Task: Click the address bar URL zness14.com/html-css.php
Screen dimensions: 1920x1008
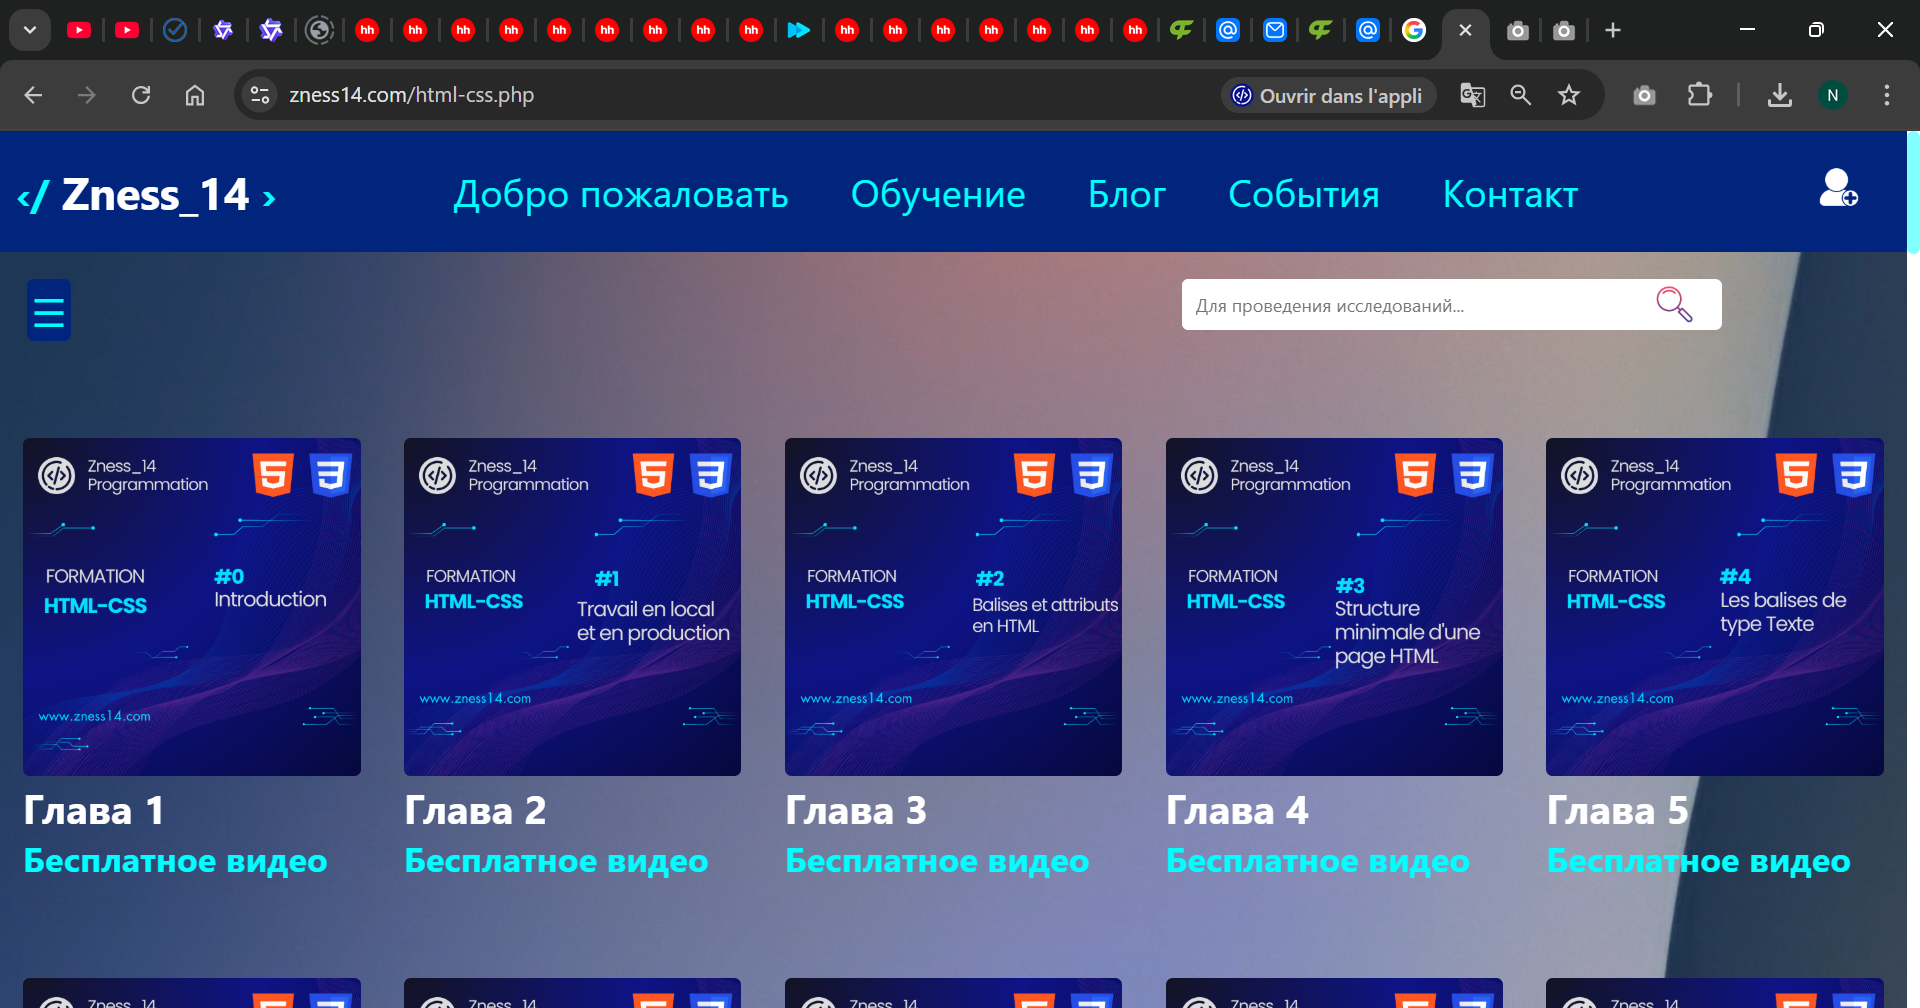Action: 411,95
